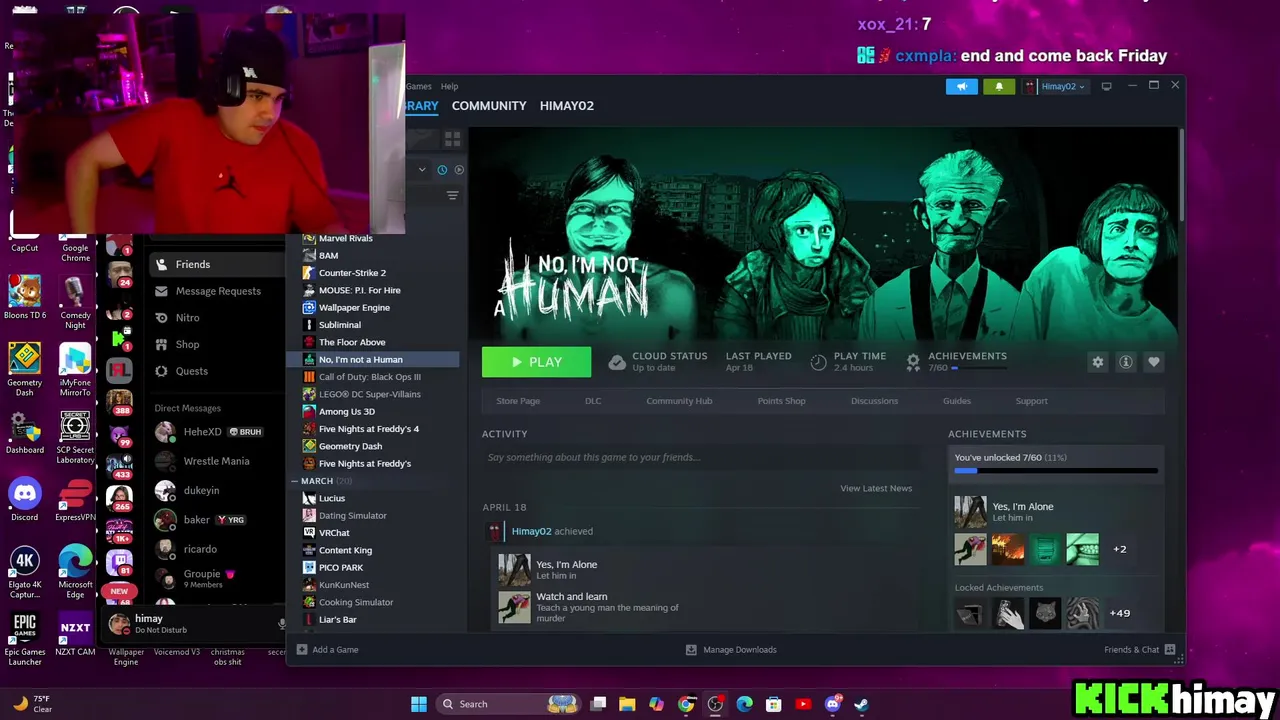Enter Steam Big Picture mode

click(1106, 86)
